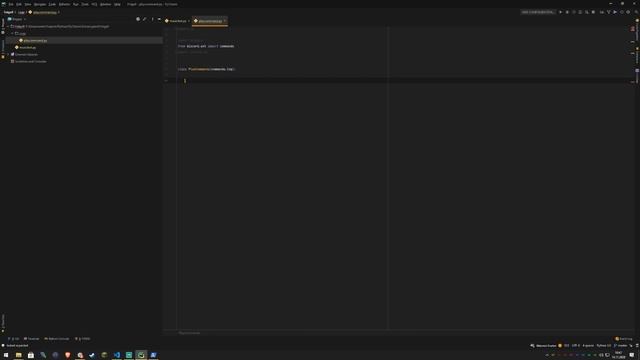Toggle the Favorites tool window side tab

click(3, 322)
